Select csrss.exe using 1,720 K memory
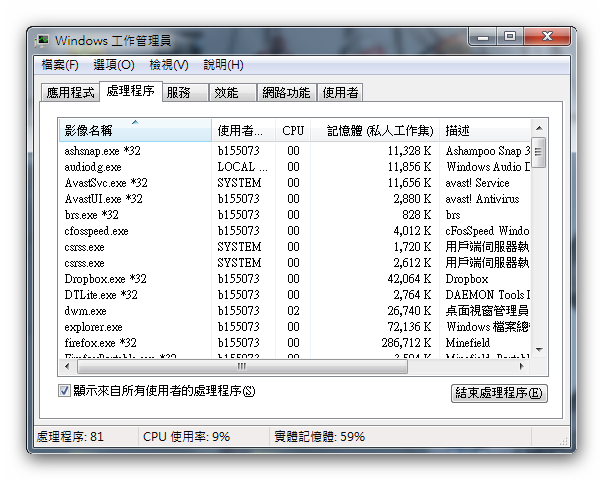Viewport: 604px width, 481px height. pos(295,246)
